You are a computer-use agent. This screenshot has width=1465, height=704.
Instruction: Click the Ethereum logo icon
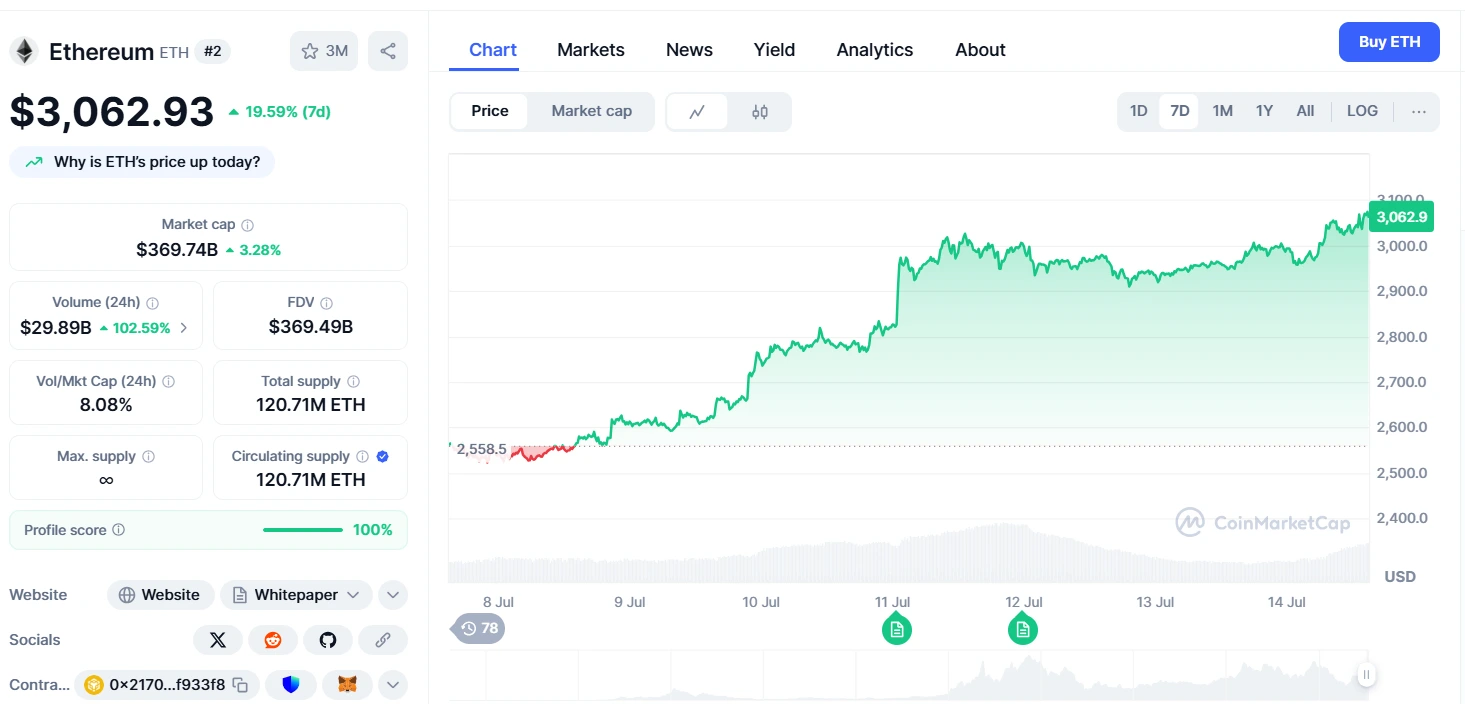[24, 51]
